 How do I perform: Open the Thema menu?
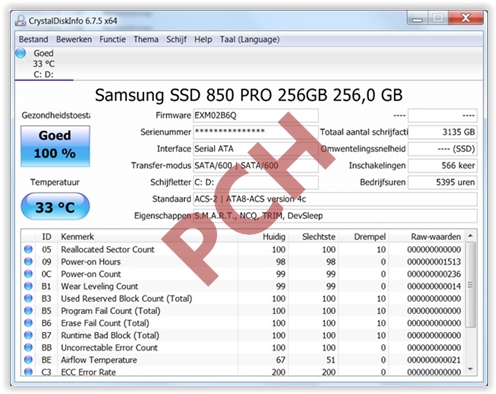tap(146, 39)
